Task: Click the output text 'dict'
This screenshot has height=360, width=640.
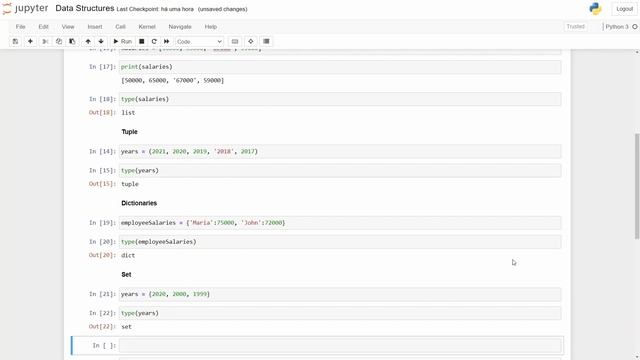Action: 128,256
